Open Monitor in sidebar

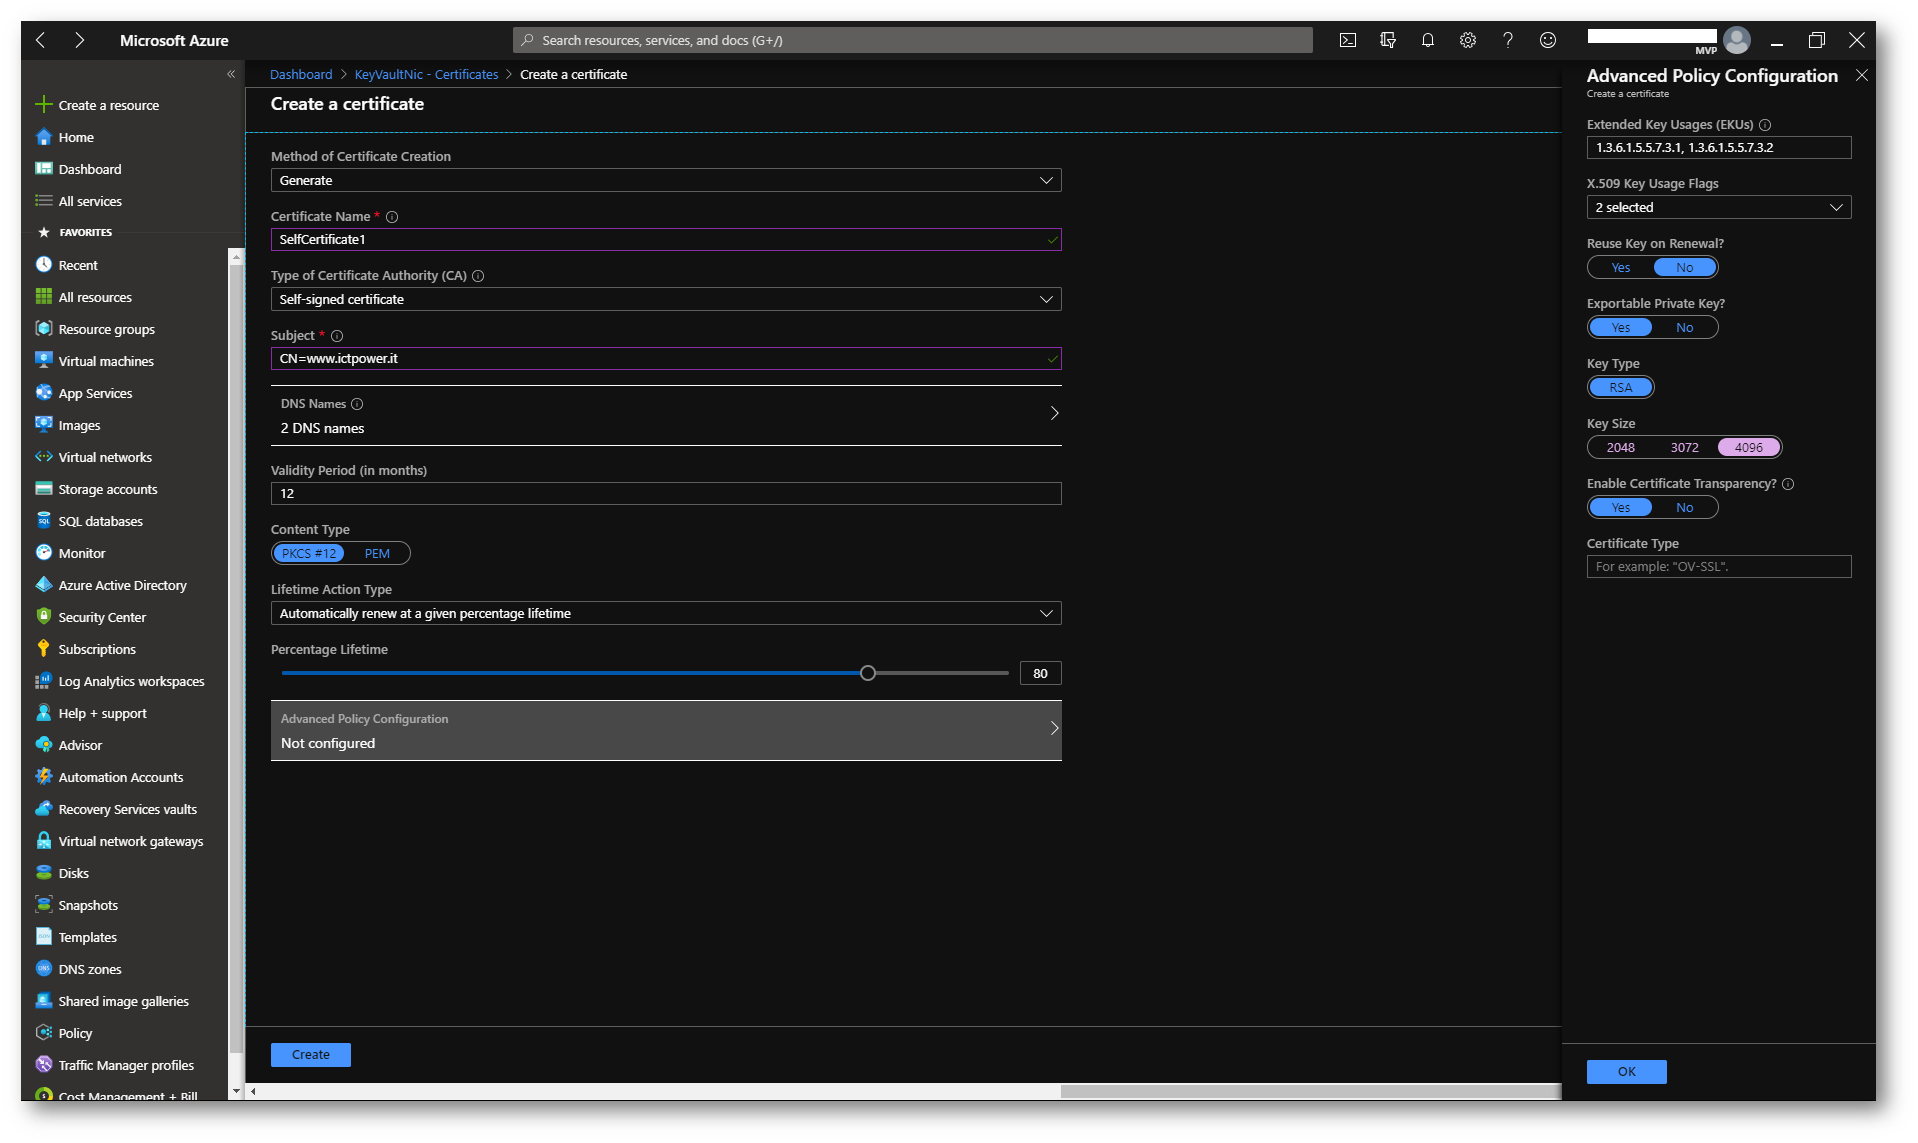click(81, 553)
